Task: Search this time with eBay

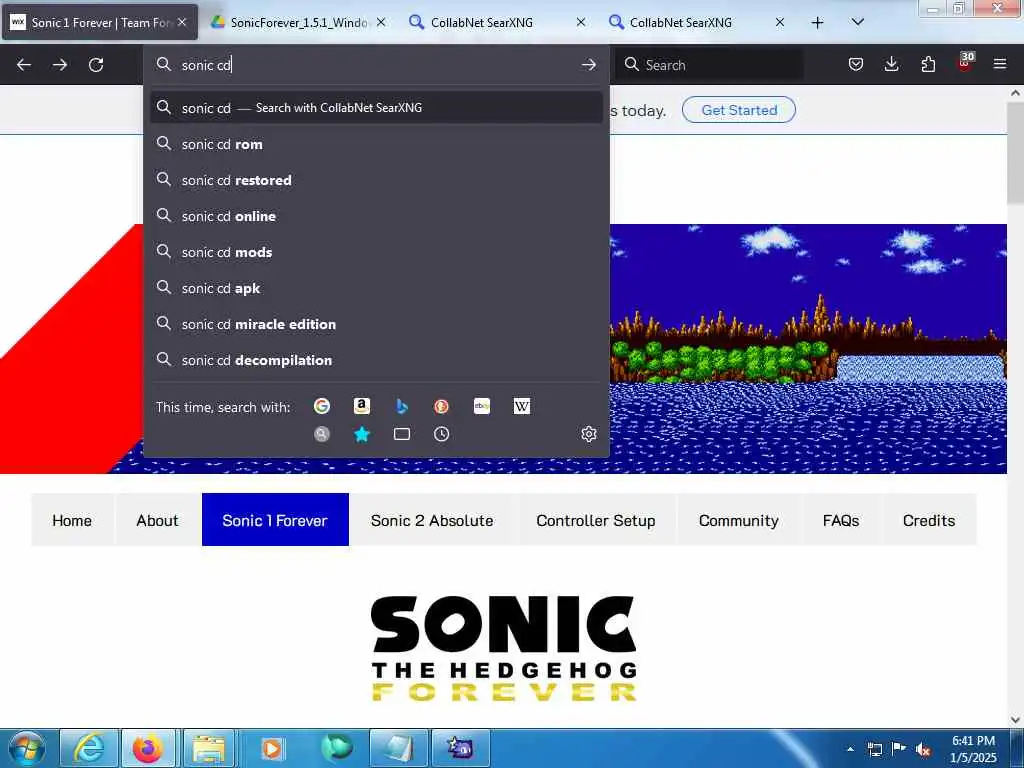Action: [482, 406]
